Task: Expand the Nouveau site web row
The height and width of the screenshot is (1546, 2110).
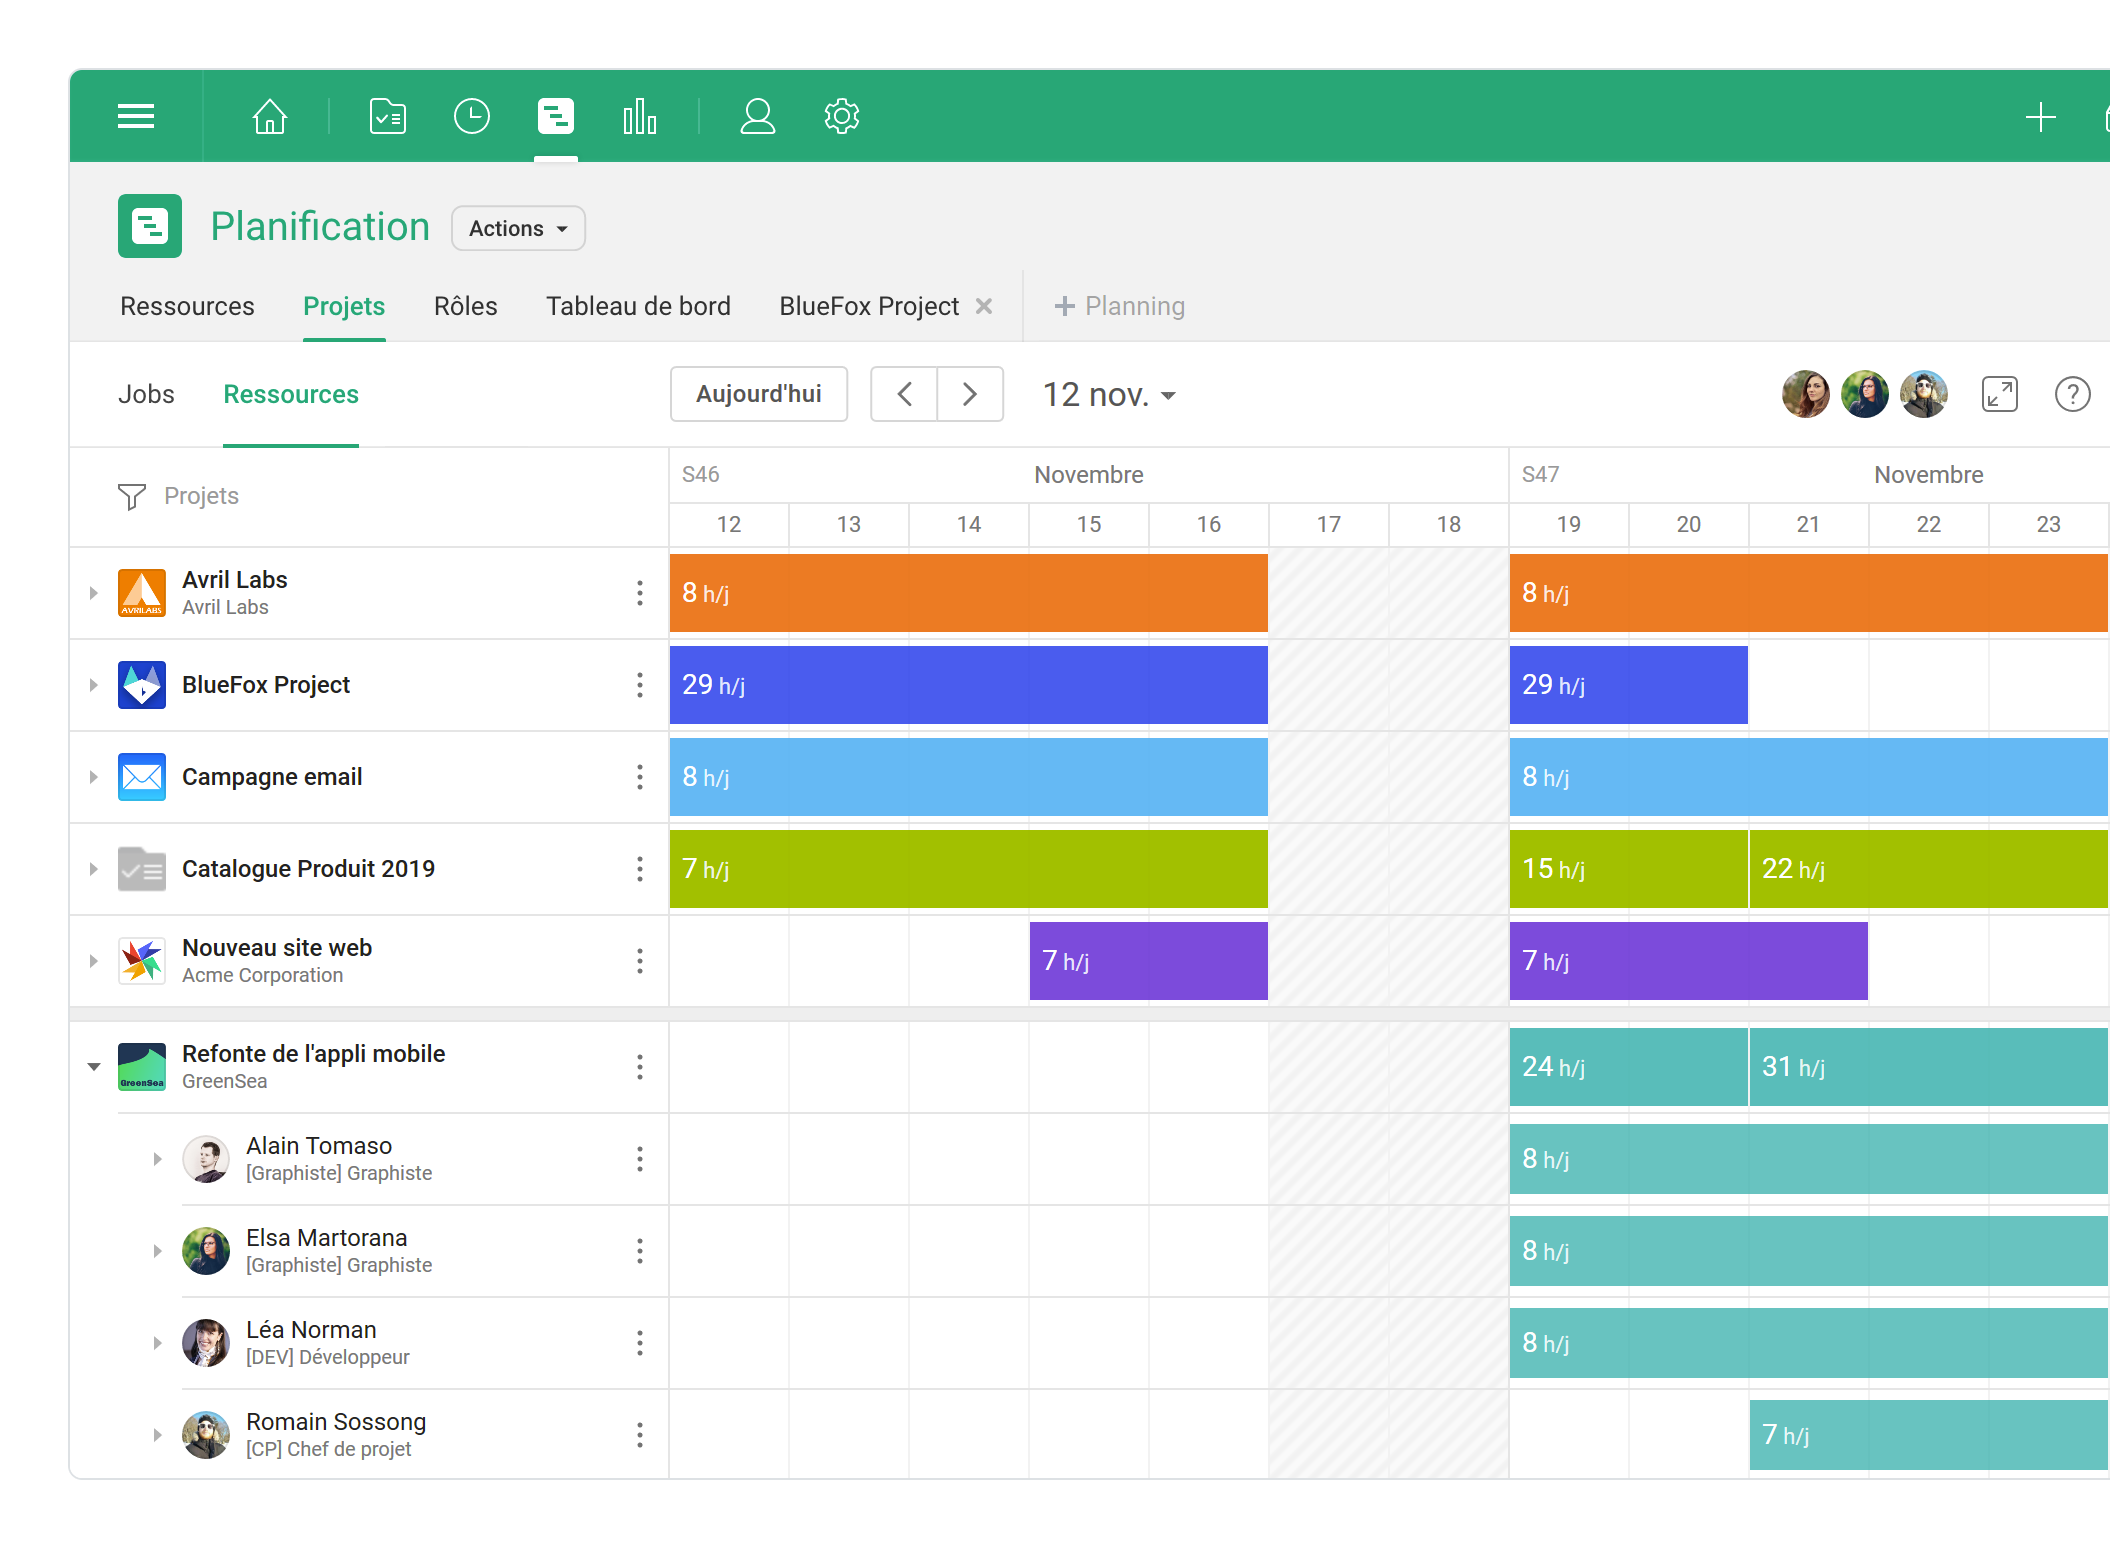Action: (x=93, y=961)
